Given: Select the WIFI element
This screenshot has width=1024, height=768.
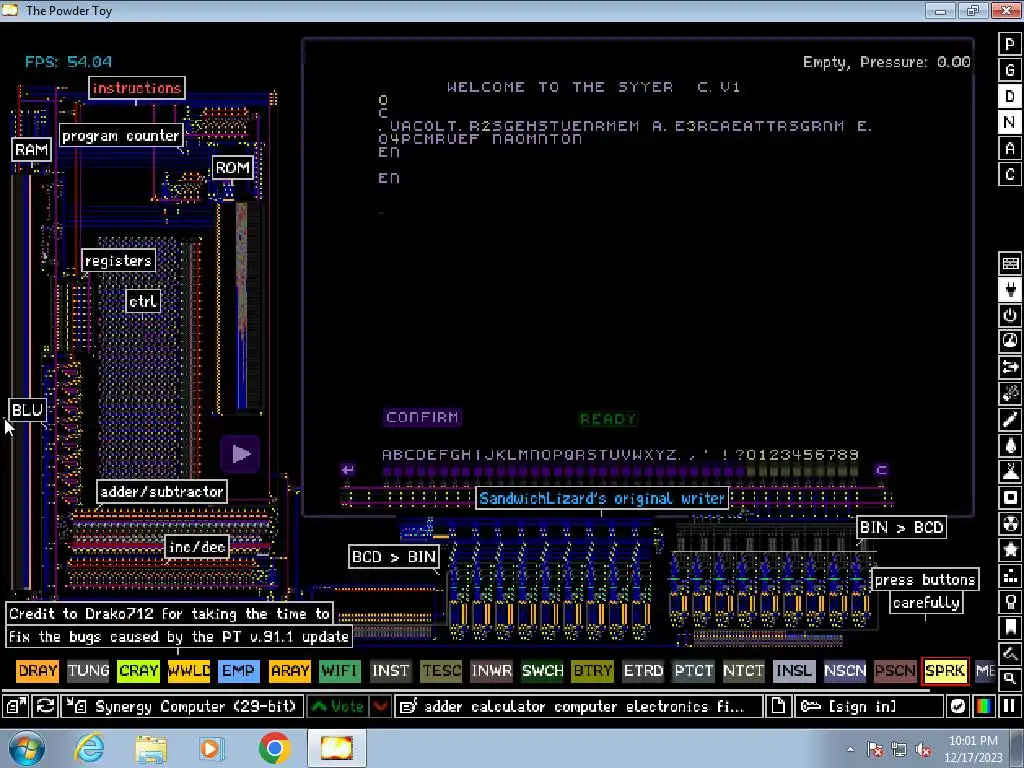Looking at the screenshot, I should click(x=340, y=671).
